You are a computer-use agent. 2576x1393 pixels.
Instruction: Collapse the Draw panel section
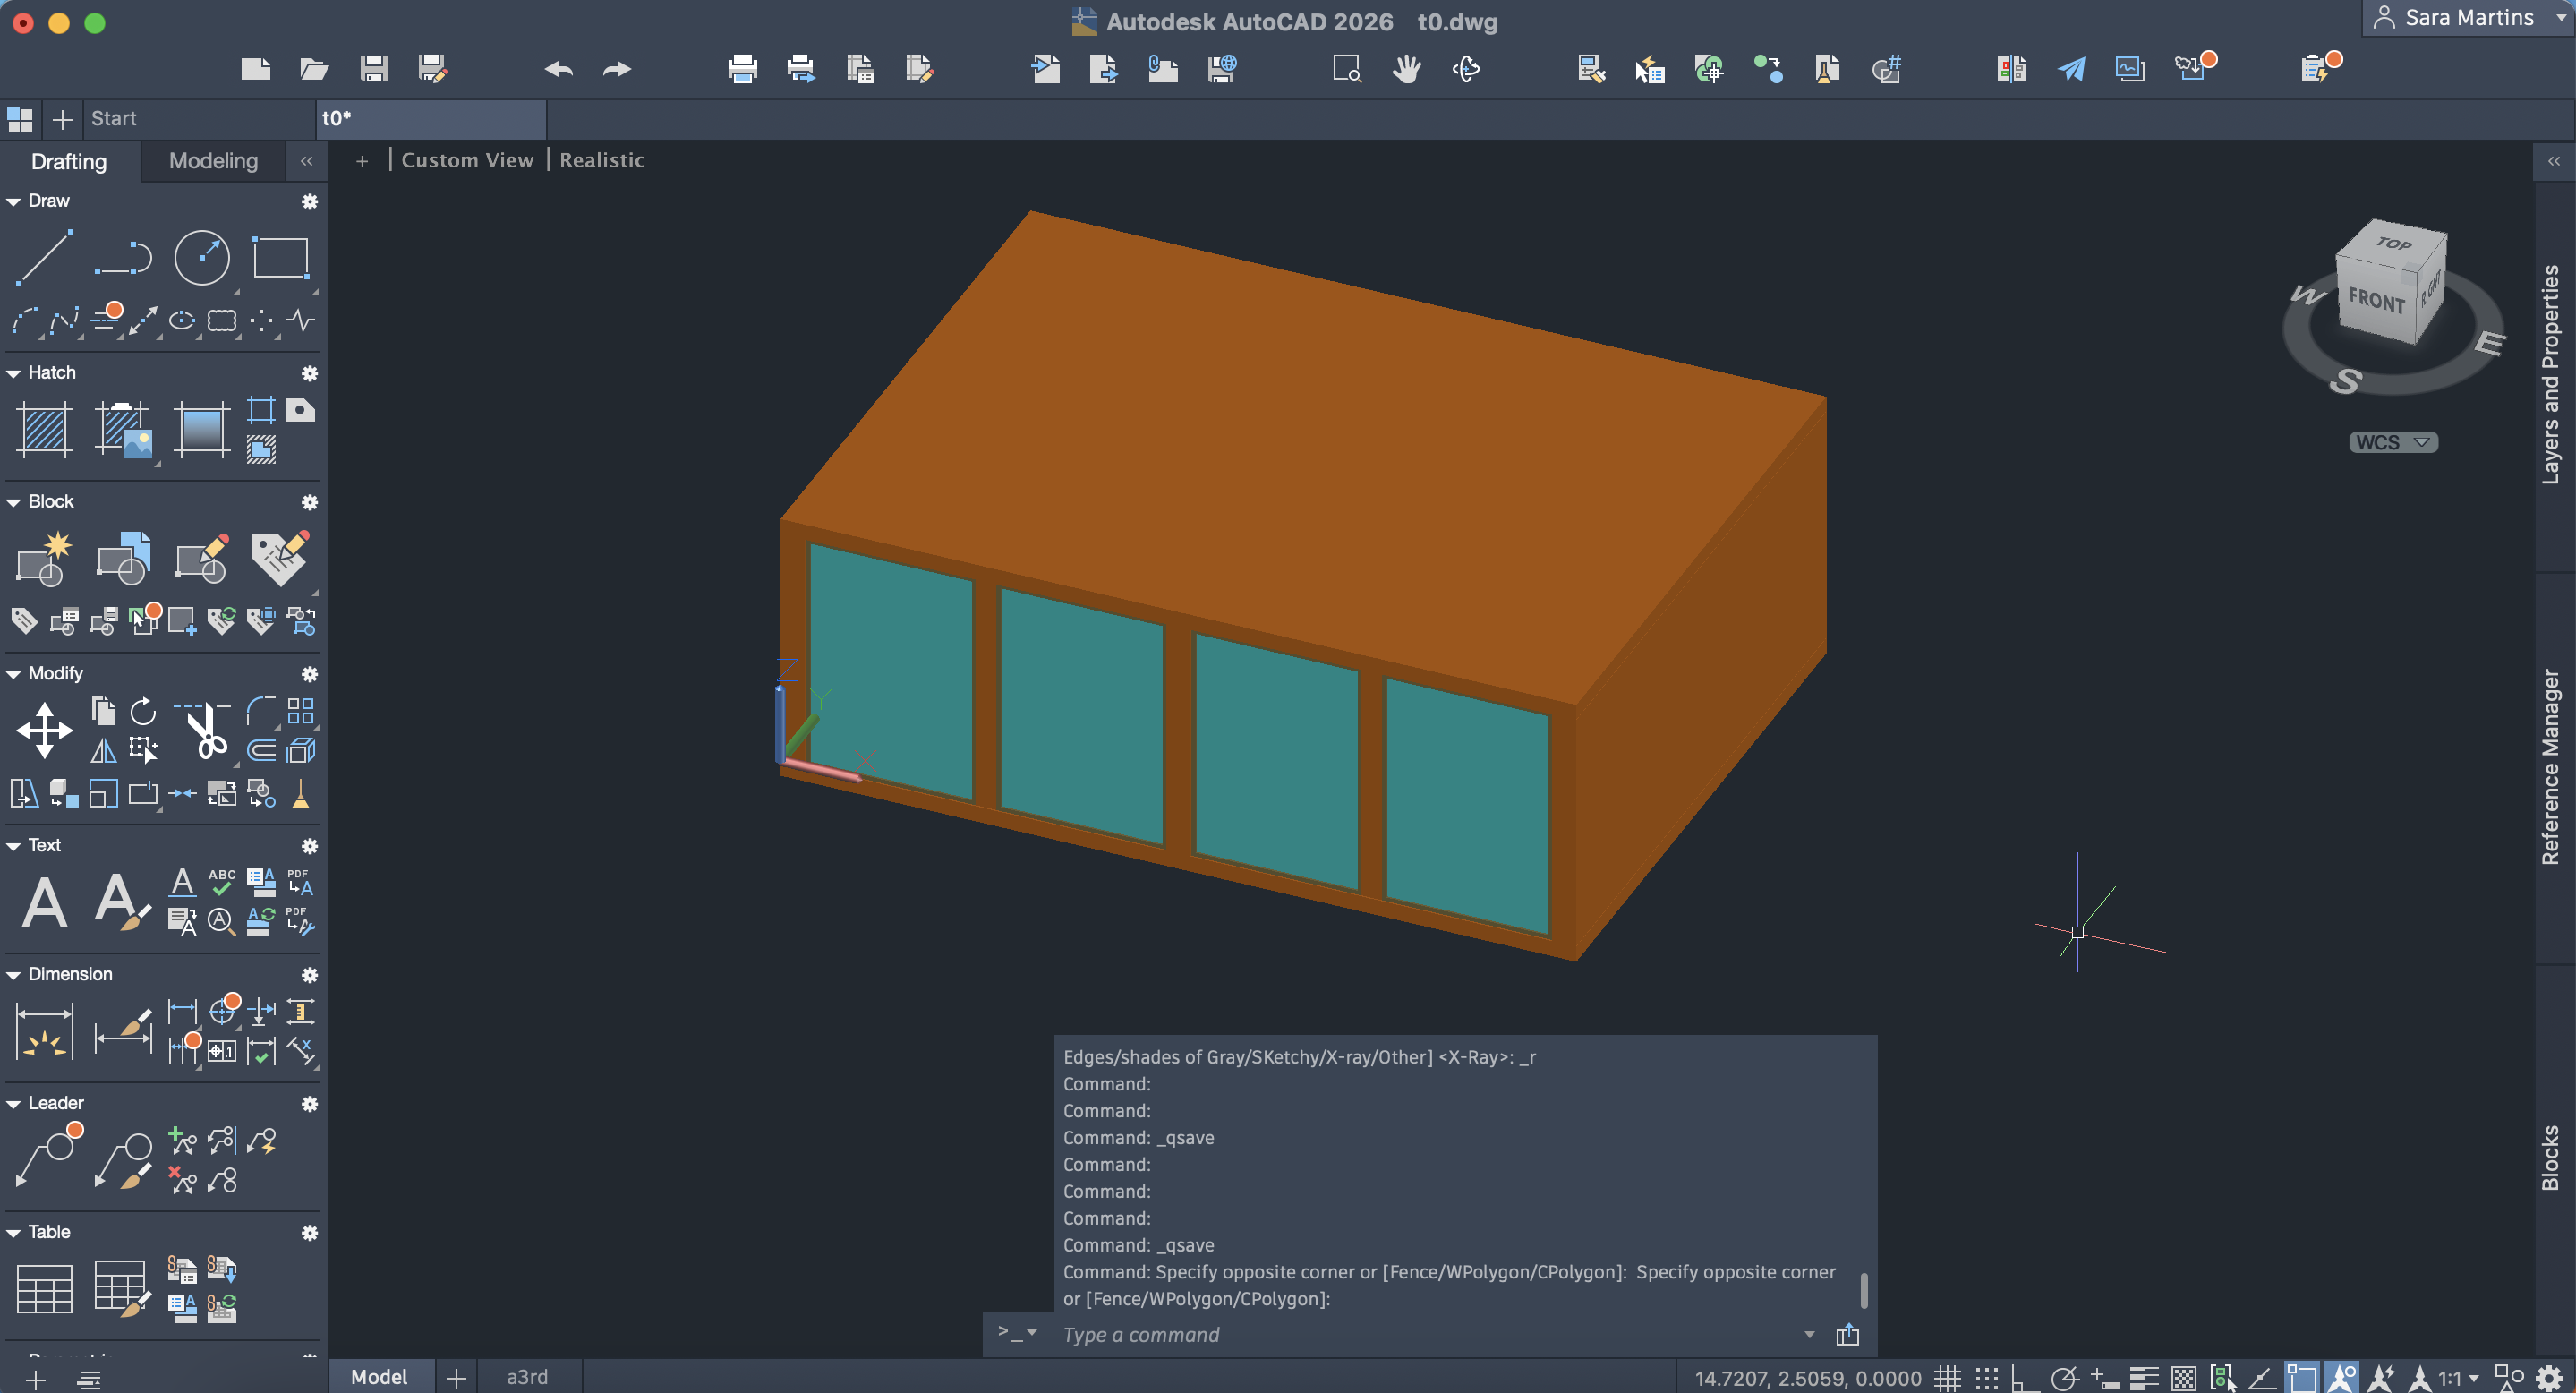pyautogui.click(x=14, y=201)
